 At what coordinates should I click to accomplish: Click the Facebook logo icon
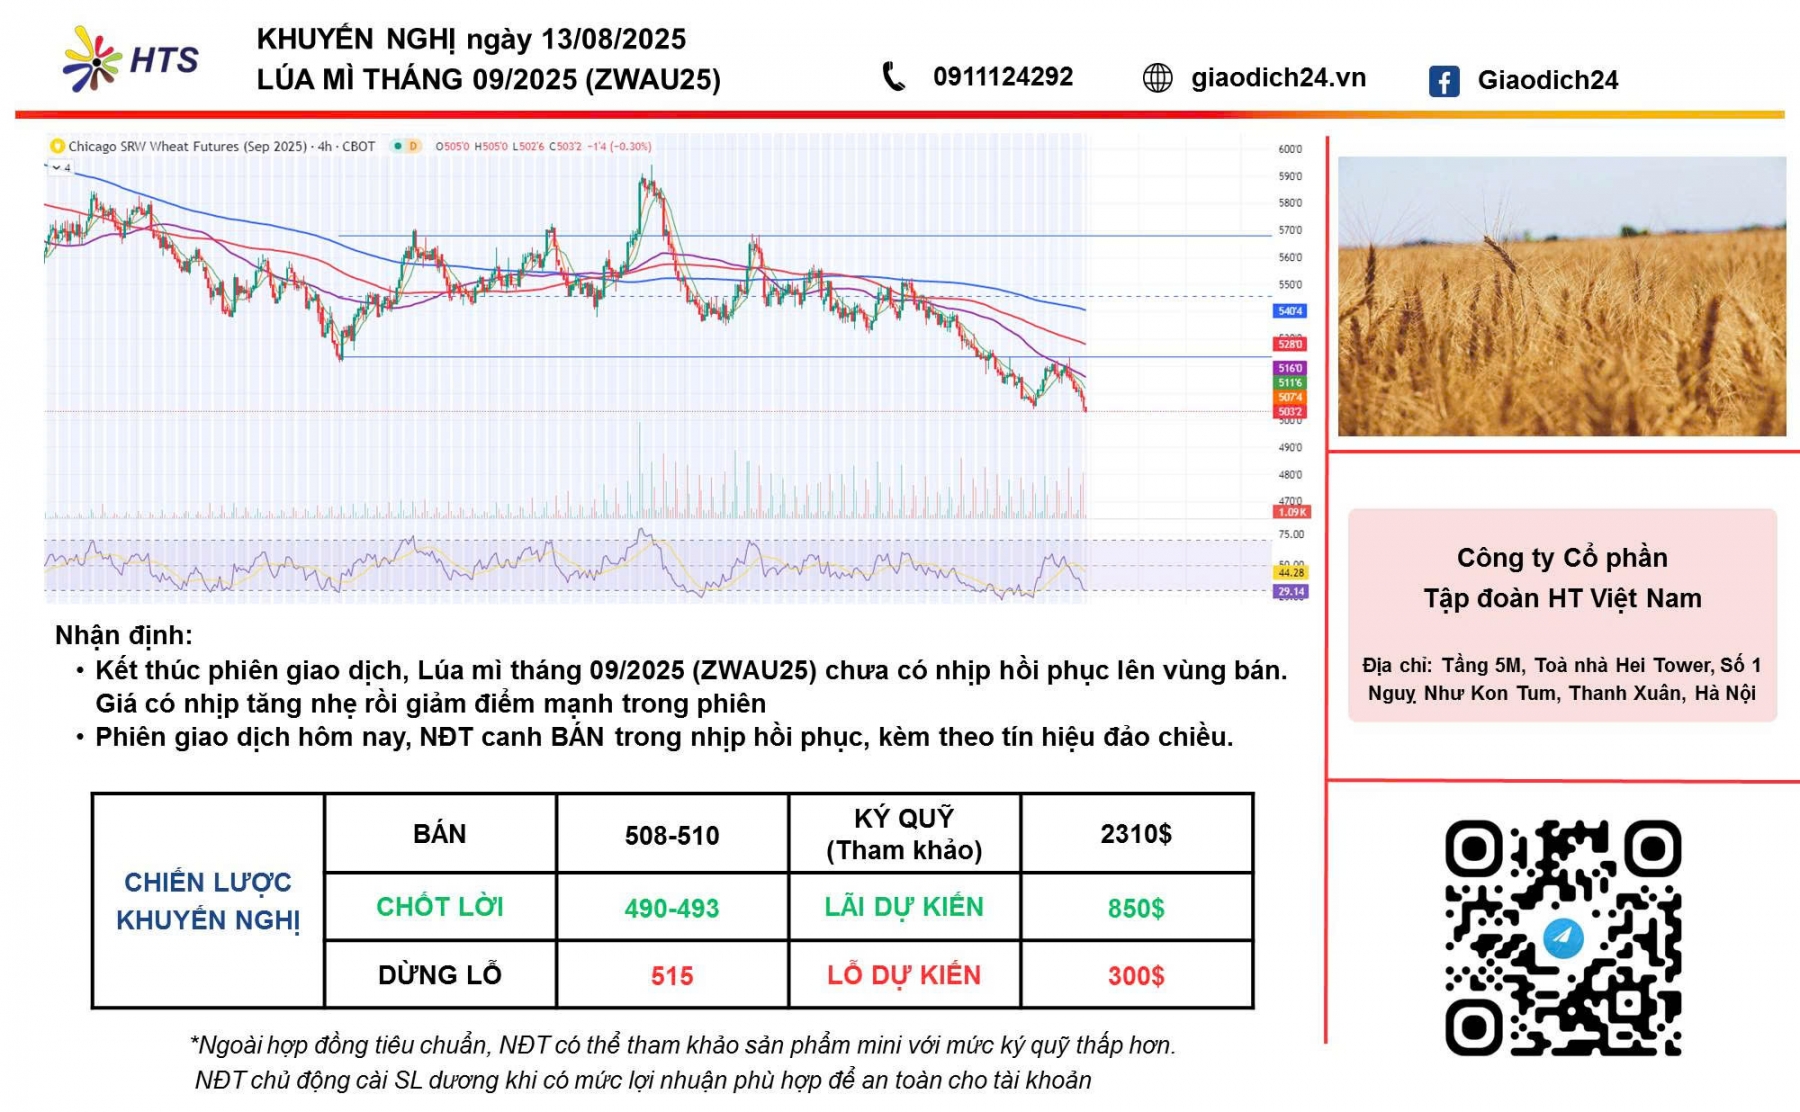coord(1444,81)
